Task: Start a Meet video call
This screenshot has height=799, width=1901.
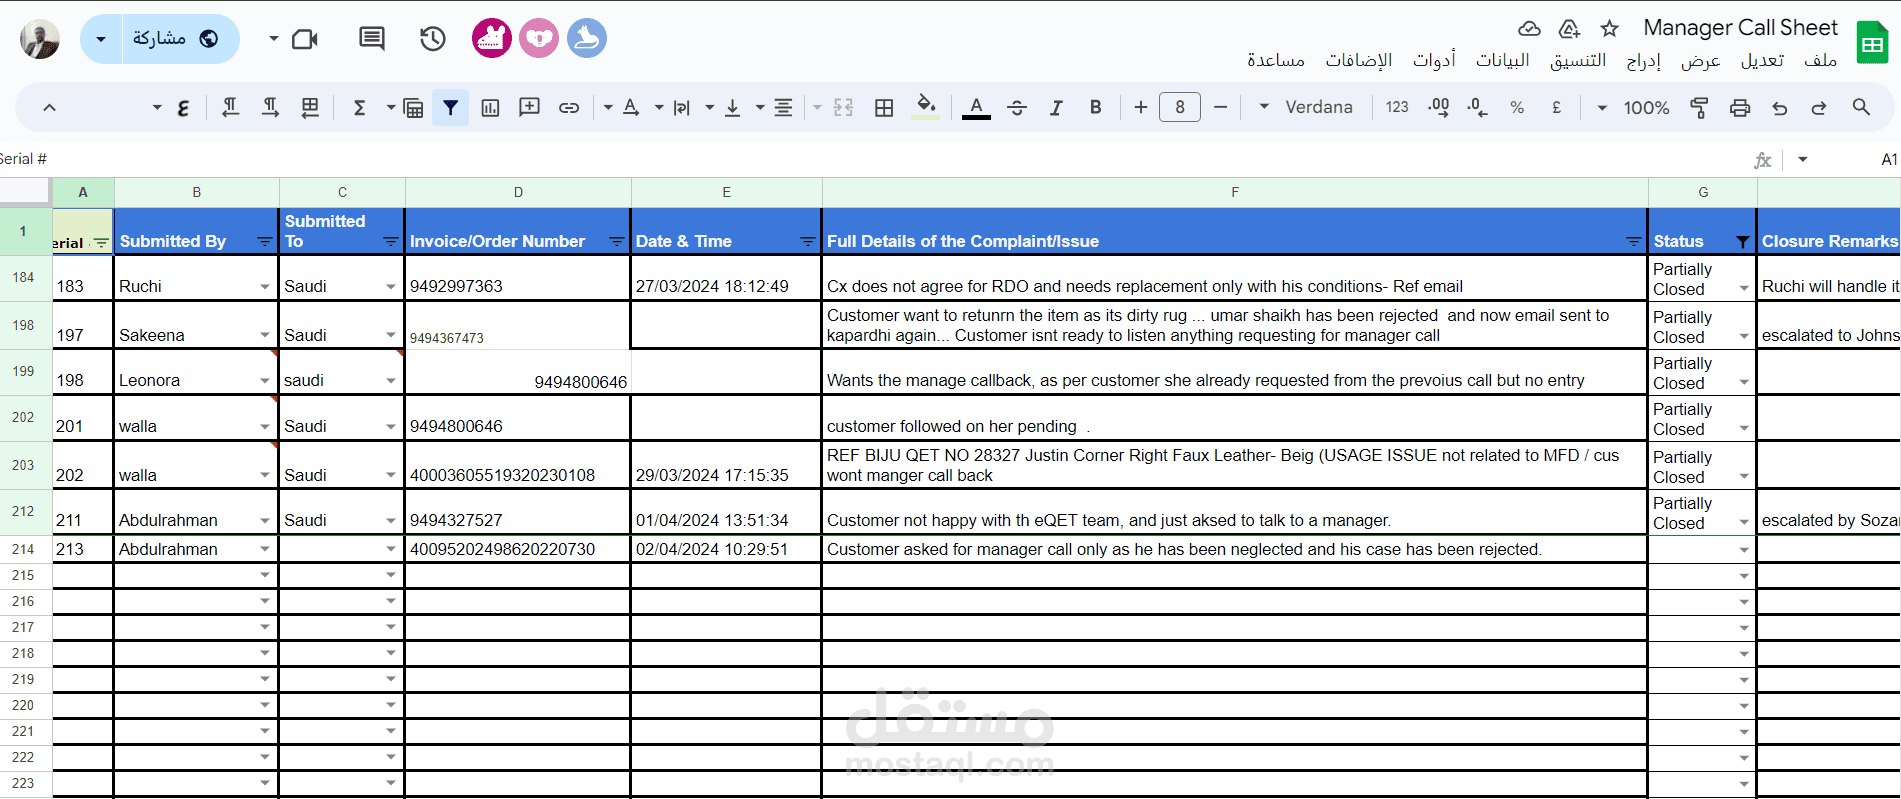Action: click(x=304, y=39)
